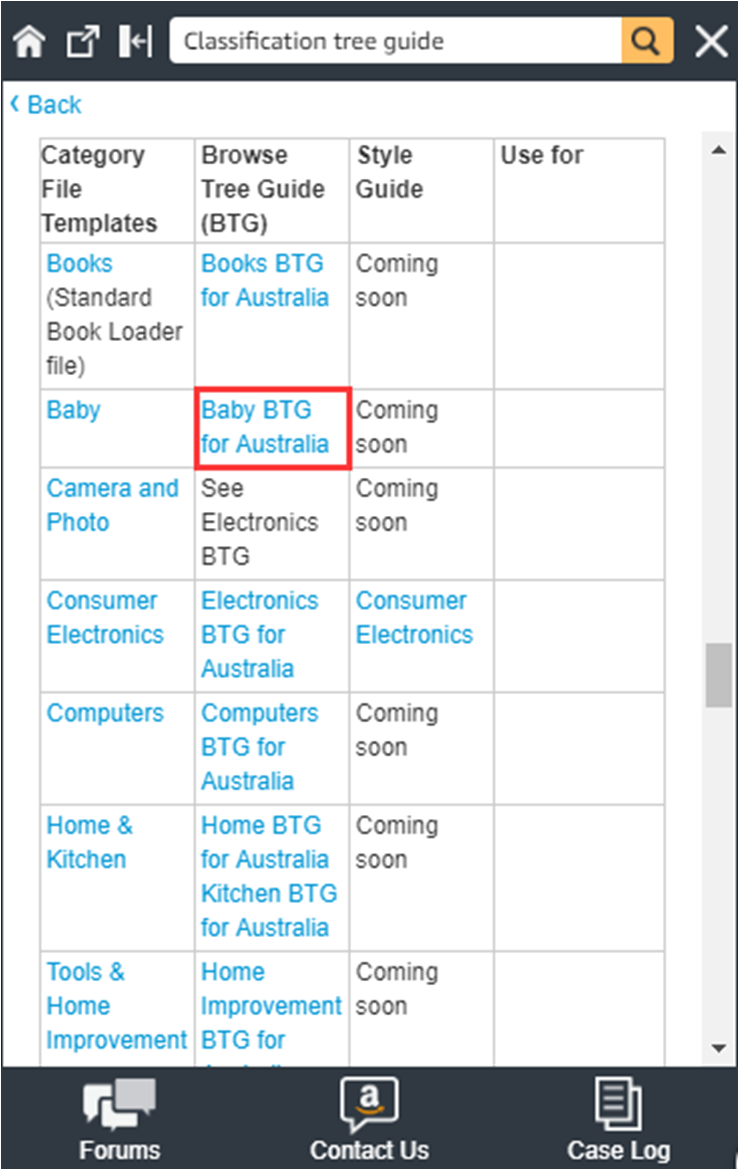This screenshot has height=1170, width=739.
Task: Open the Camera and Photo category template
Action: [x=112, y=505]
